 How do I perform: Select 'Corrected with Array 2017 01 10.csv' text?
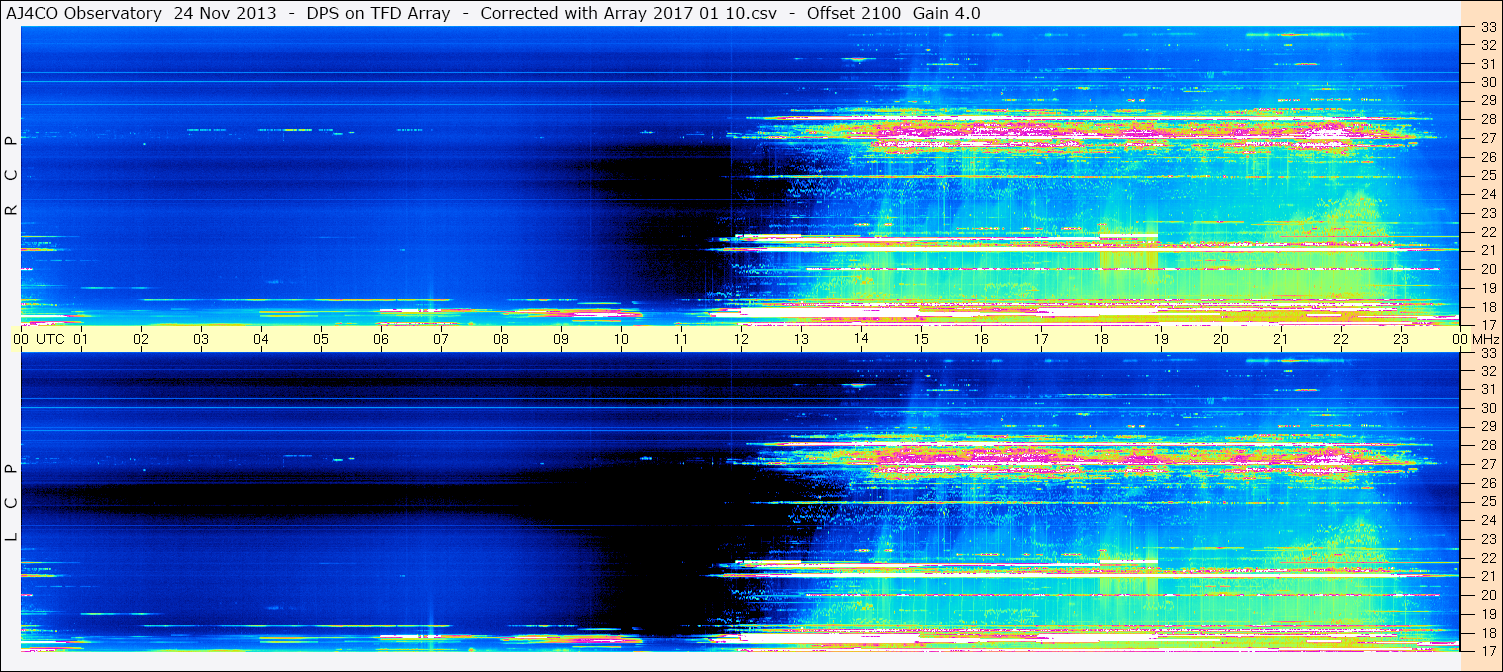tap(629, 13)
